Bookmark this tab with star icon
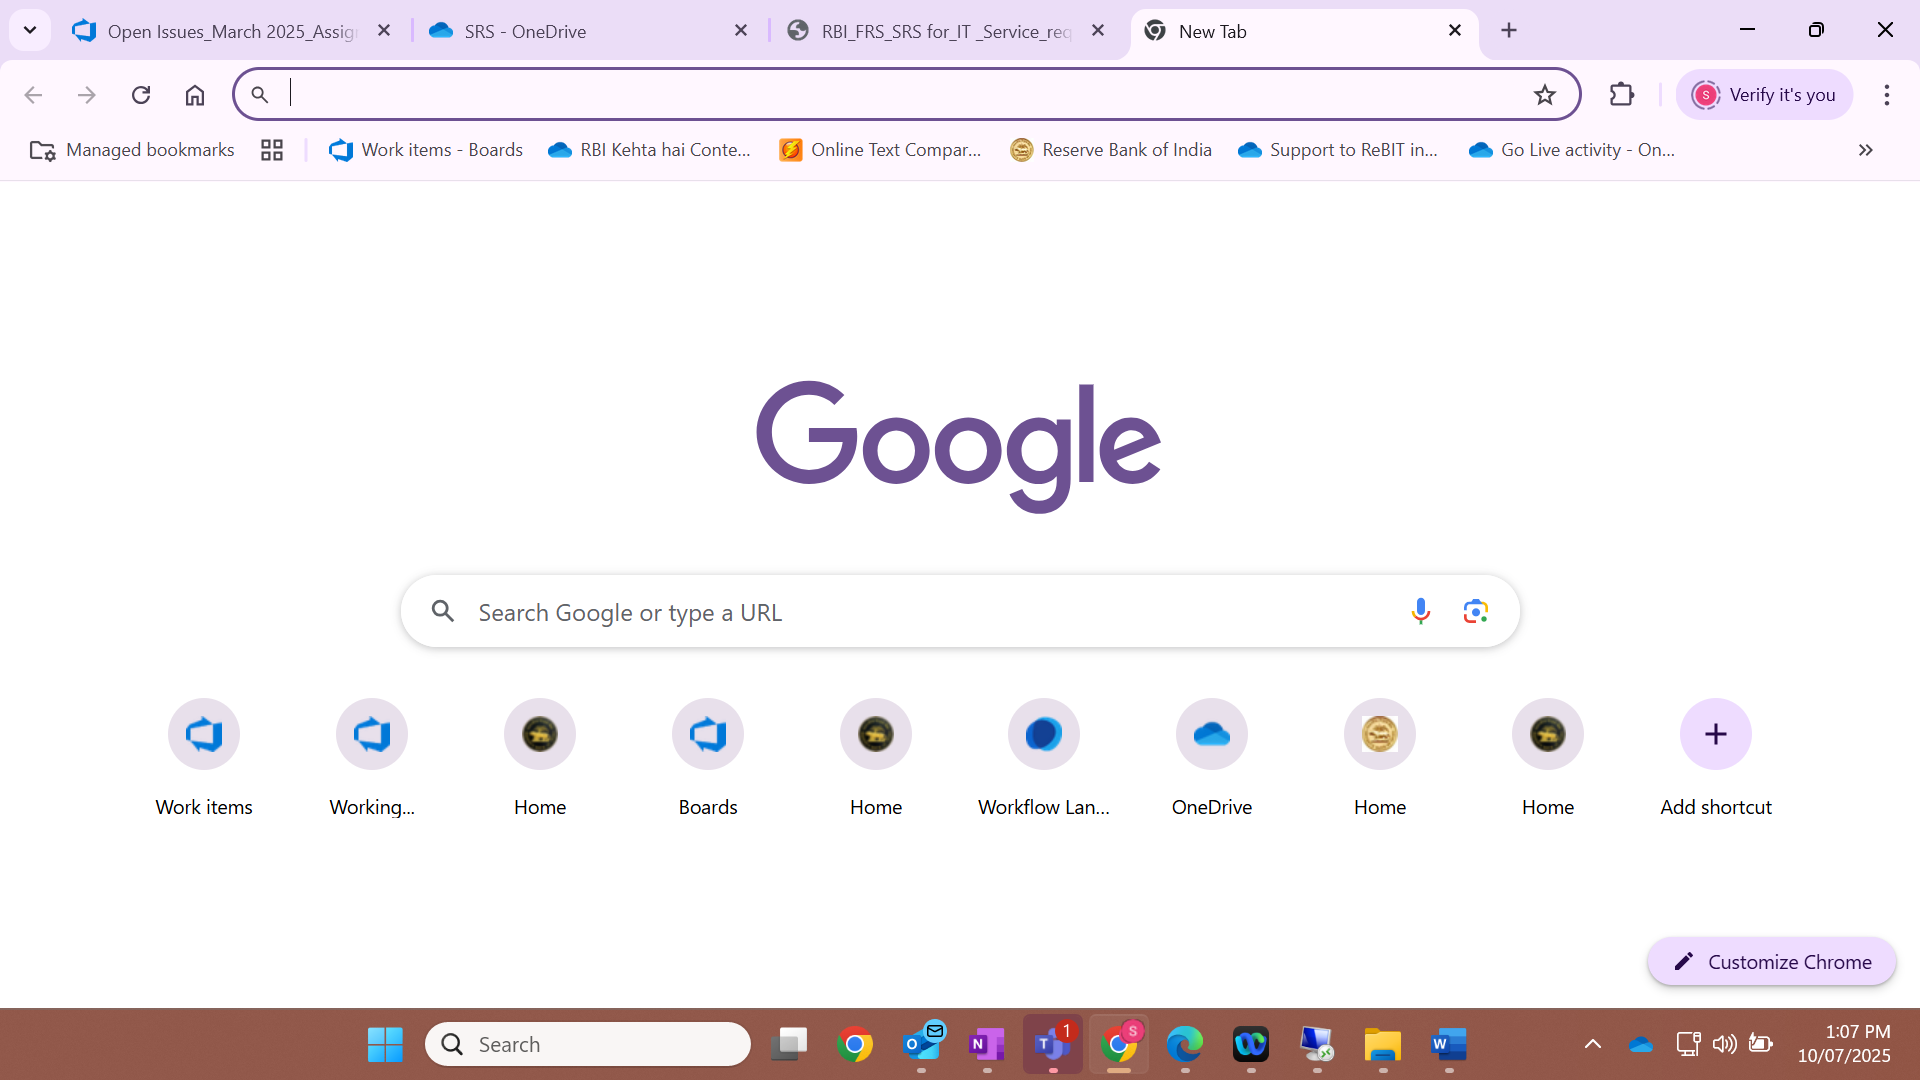Screen dimensions: 1920x1080 [x=1544, y=95]
